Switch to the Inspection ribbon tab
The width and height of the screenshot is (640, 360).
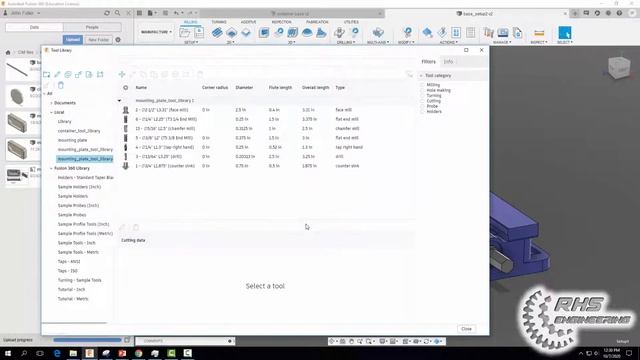(x=281, y=22)
